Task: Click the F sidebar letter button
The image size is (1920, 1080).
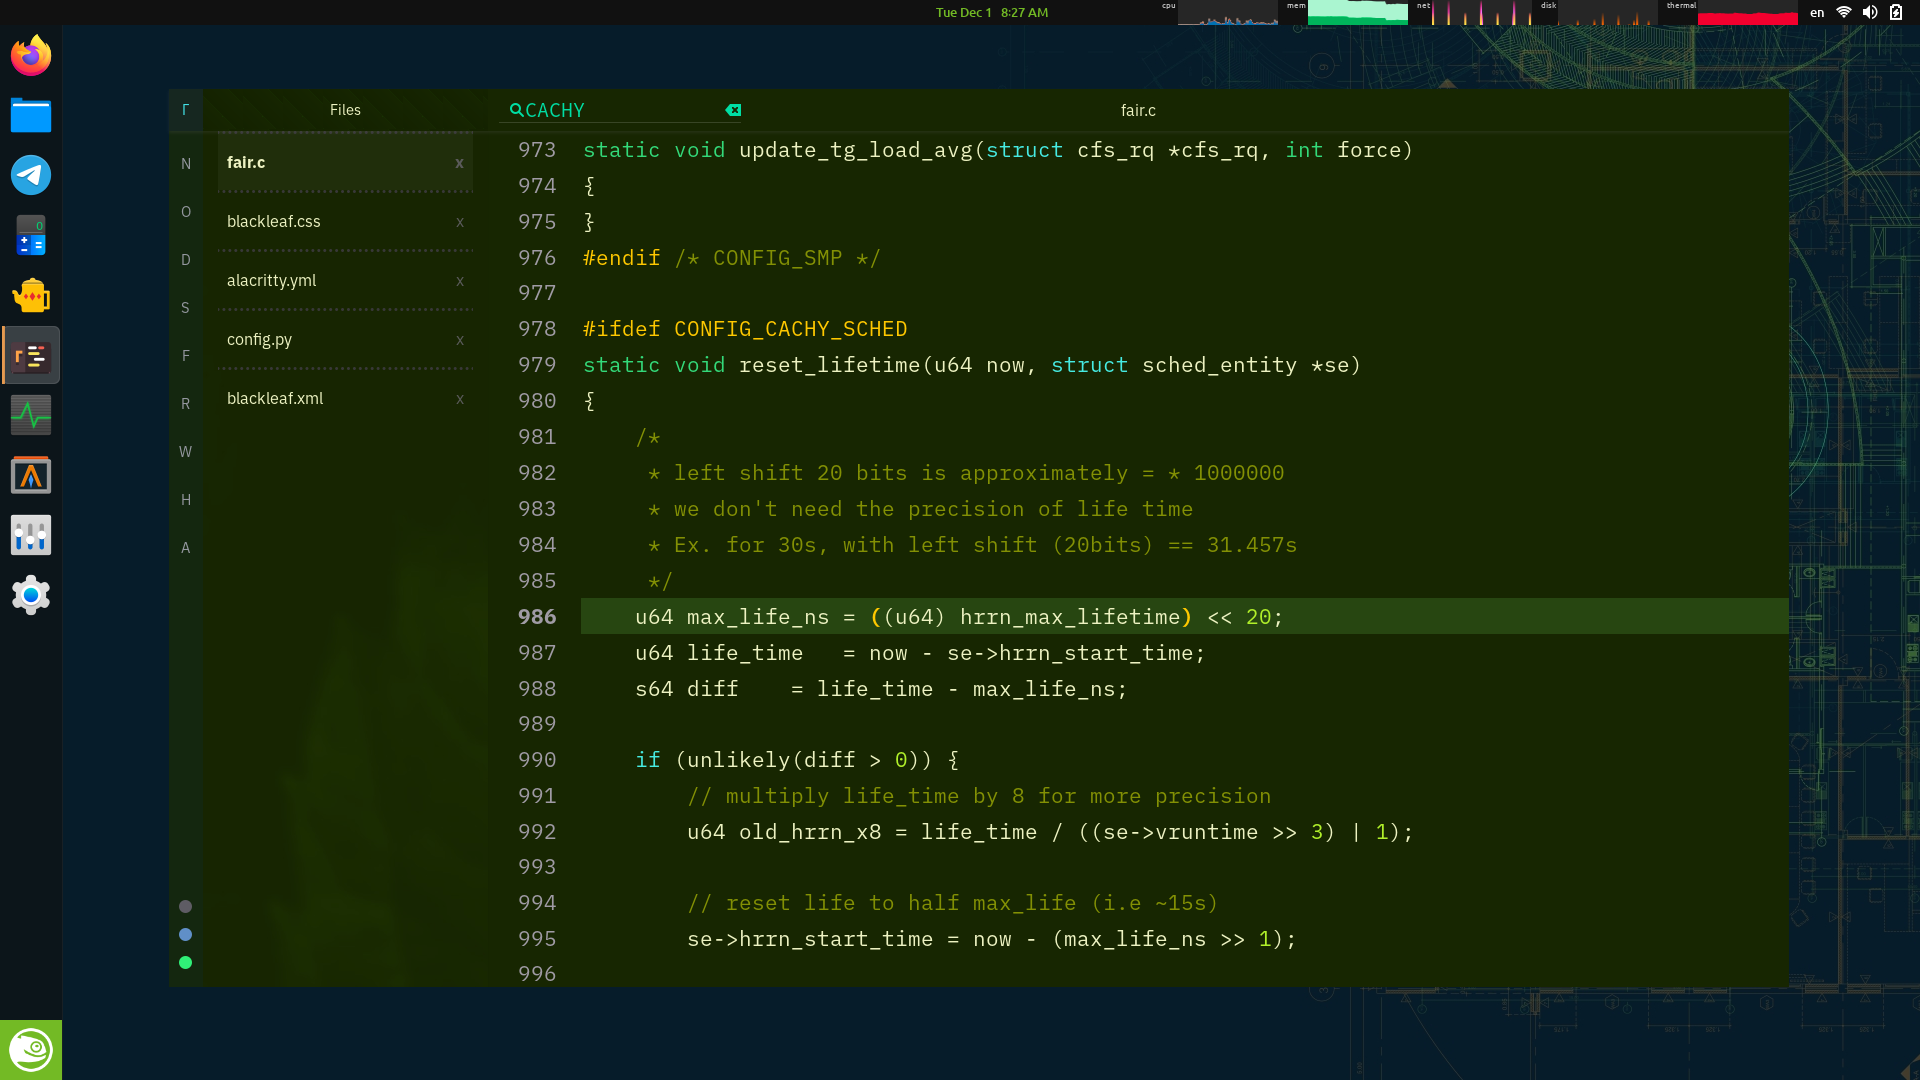Action: [186, 356]
